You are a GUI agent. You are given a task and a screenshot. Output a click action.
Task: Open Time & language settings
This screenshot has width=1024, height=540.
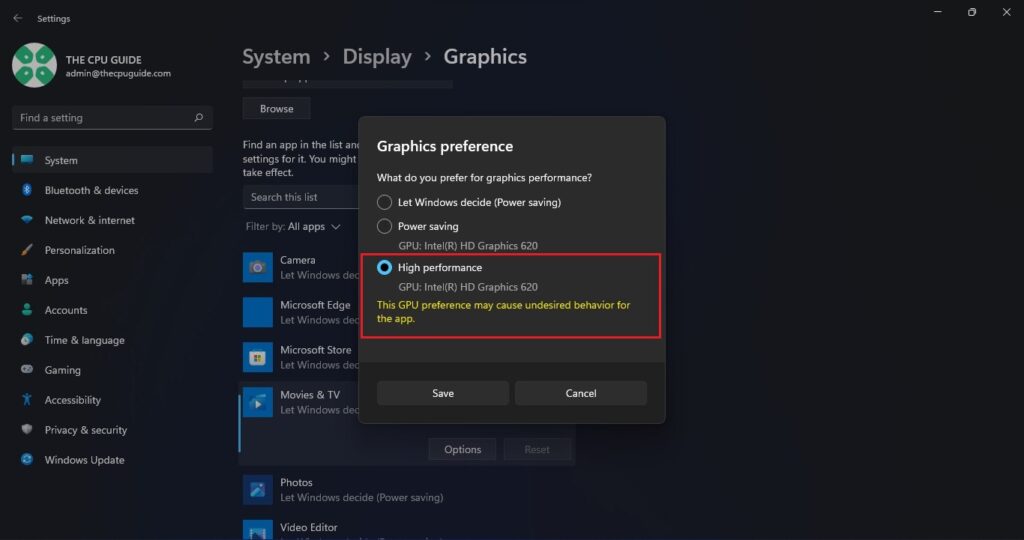pyautogui.click(x=112, y=340)
